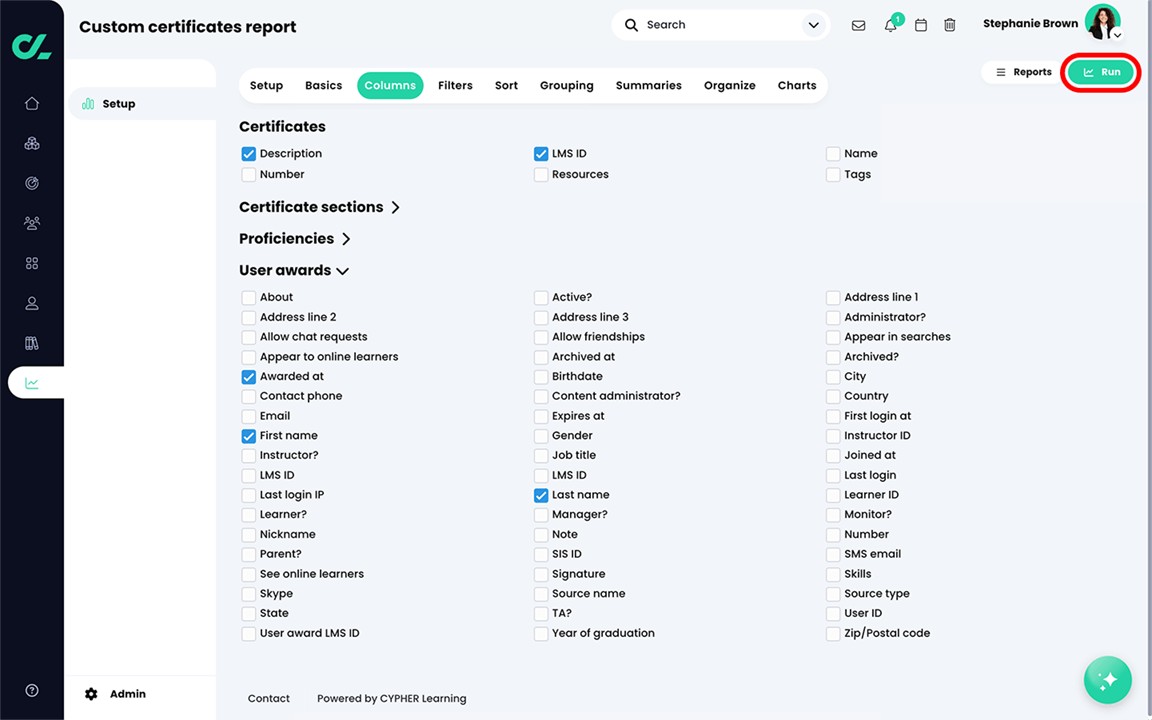
Task: Open the Charts tab
Action: pyautogui.click(x=797, y=85)
